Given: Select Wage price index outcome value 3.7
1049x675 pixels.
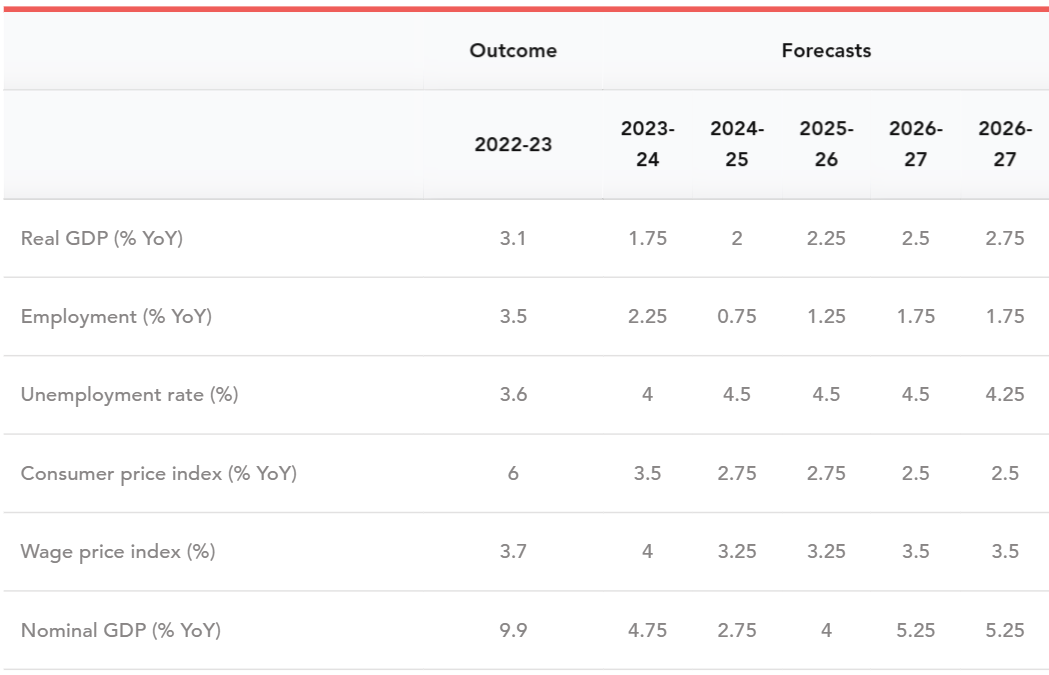Looking at the screenshot, I should point(513,551).
